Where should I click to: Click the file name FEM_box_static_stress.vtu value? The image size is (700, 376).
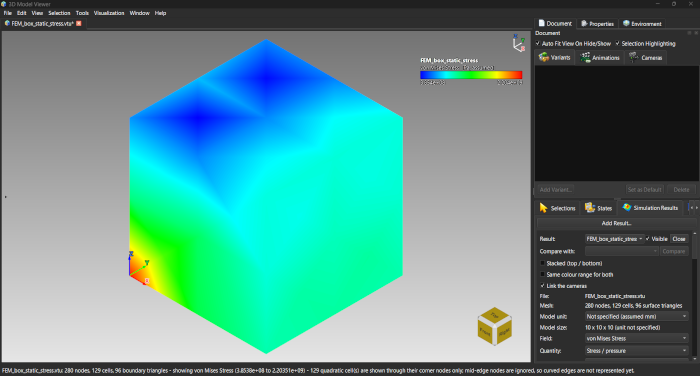pos(615,296)
